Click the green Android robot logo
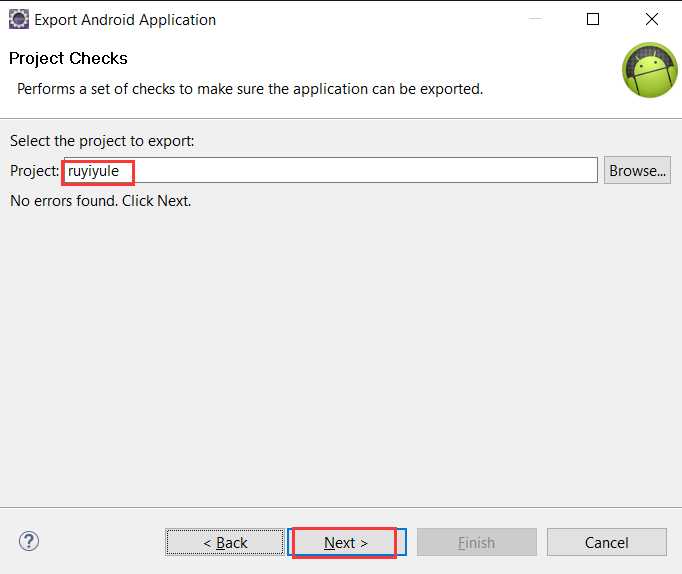Screen dimensions: 682x574 pyautogui.click(x=649, y=70)
